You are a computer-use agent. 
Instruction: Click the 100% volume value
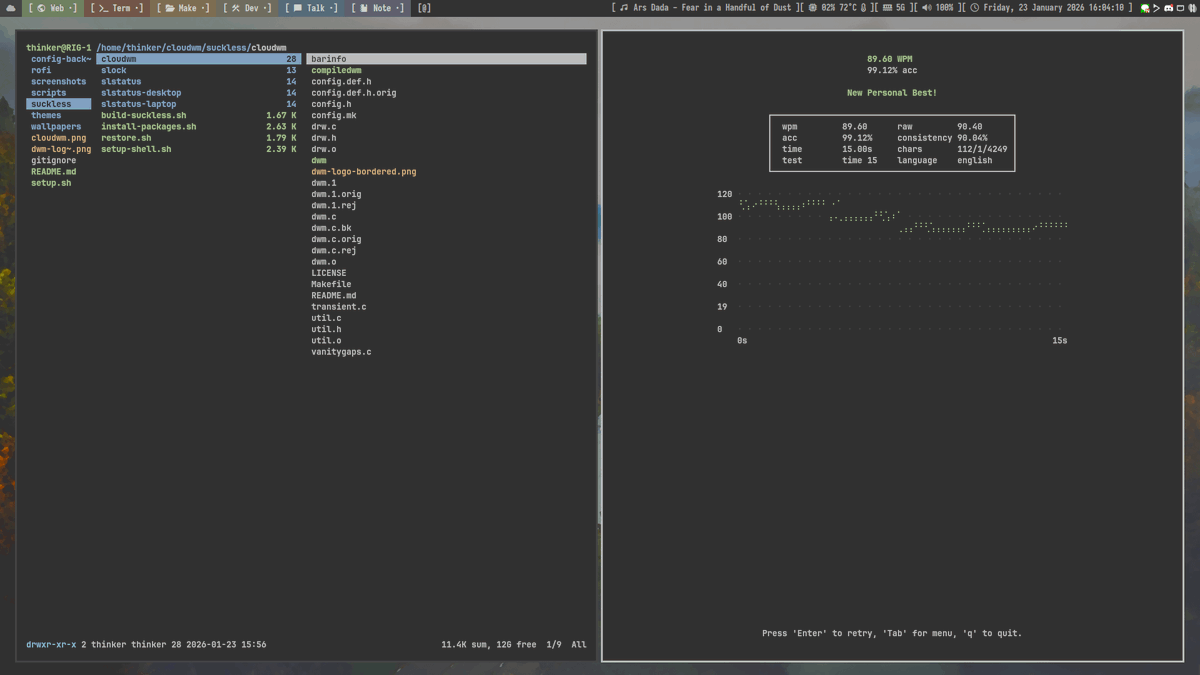[945, 8]
